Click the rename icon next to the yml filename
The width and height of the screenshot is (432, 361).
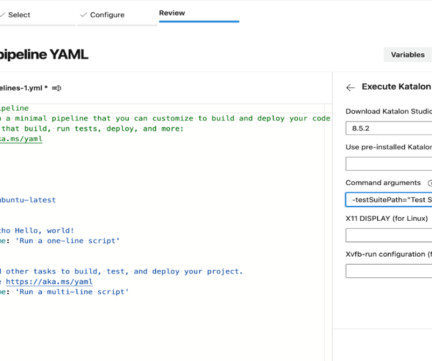tap(57, 88)
